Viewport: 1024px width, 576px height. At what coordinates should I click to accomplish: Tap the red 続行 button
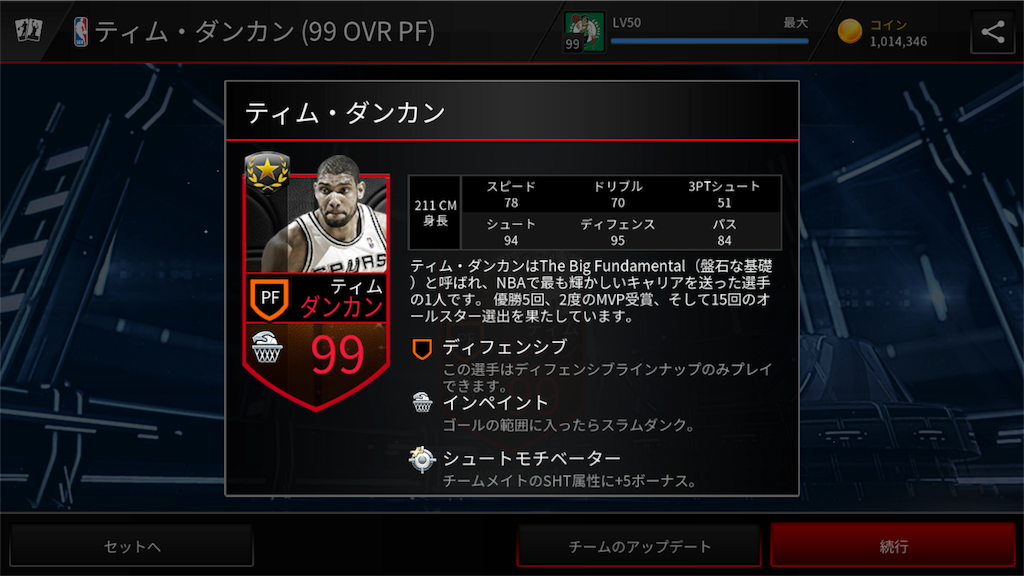(x=893, y=545)
